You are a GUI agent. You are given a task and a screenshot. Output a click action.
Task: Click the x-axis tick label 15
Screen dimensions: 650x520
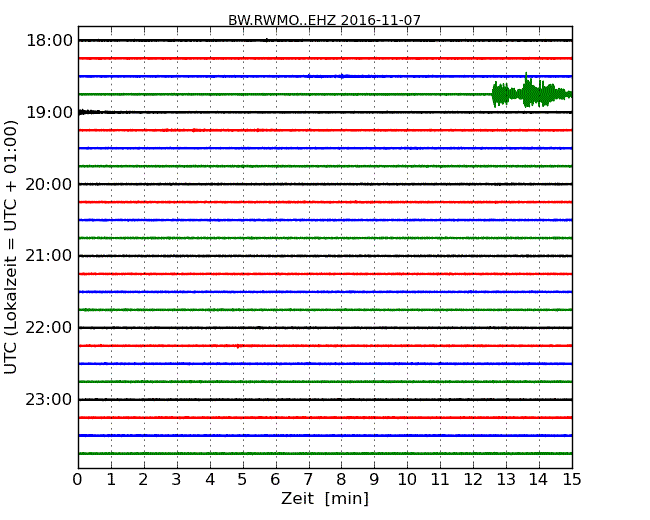click(572, 480)
